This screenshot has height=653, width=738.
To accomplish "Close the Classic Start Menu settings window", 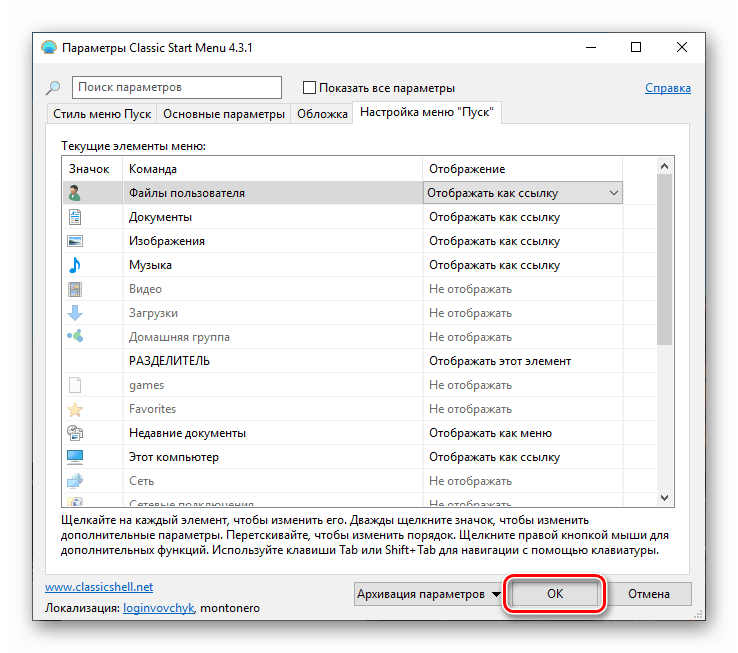I will click(x=682, y=47).
